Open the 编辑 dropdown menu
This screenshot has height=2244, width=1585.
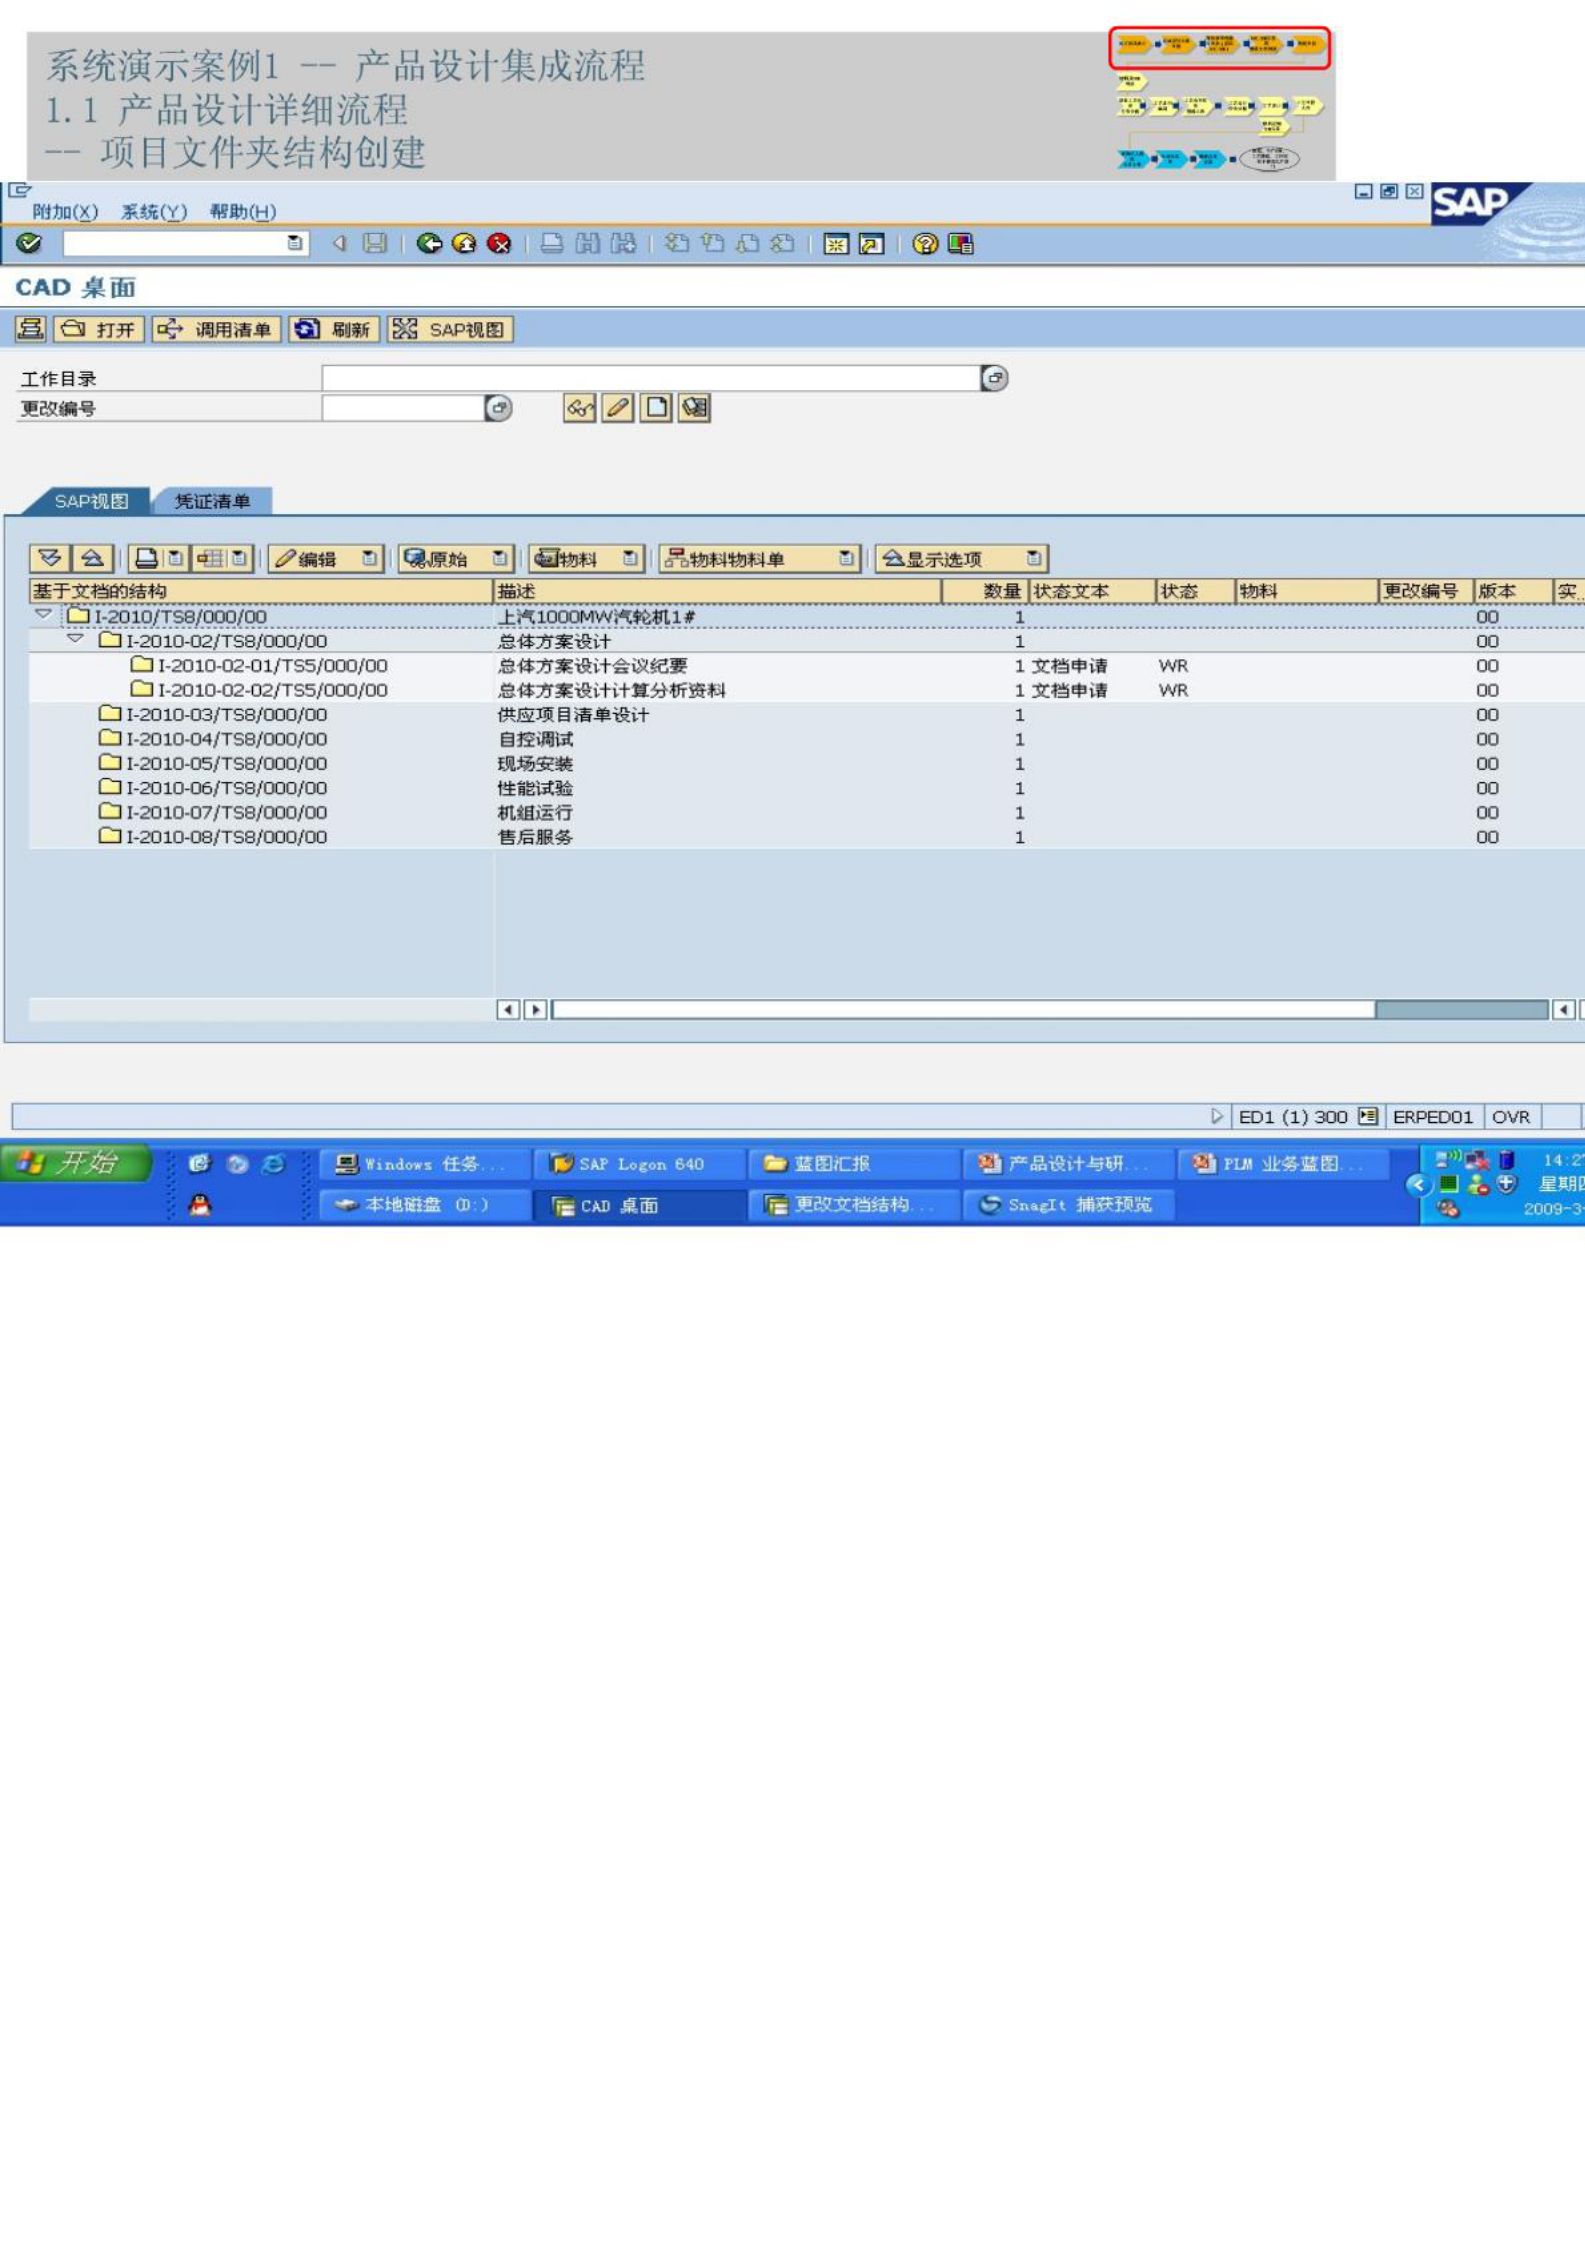[369, 559]
